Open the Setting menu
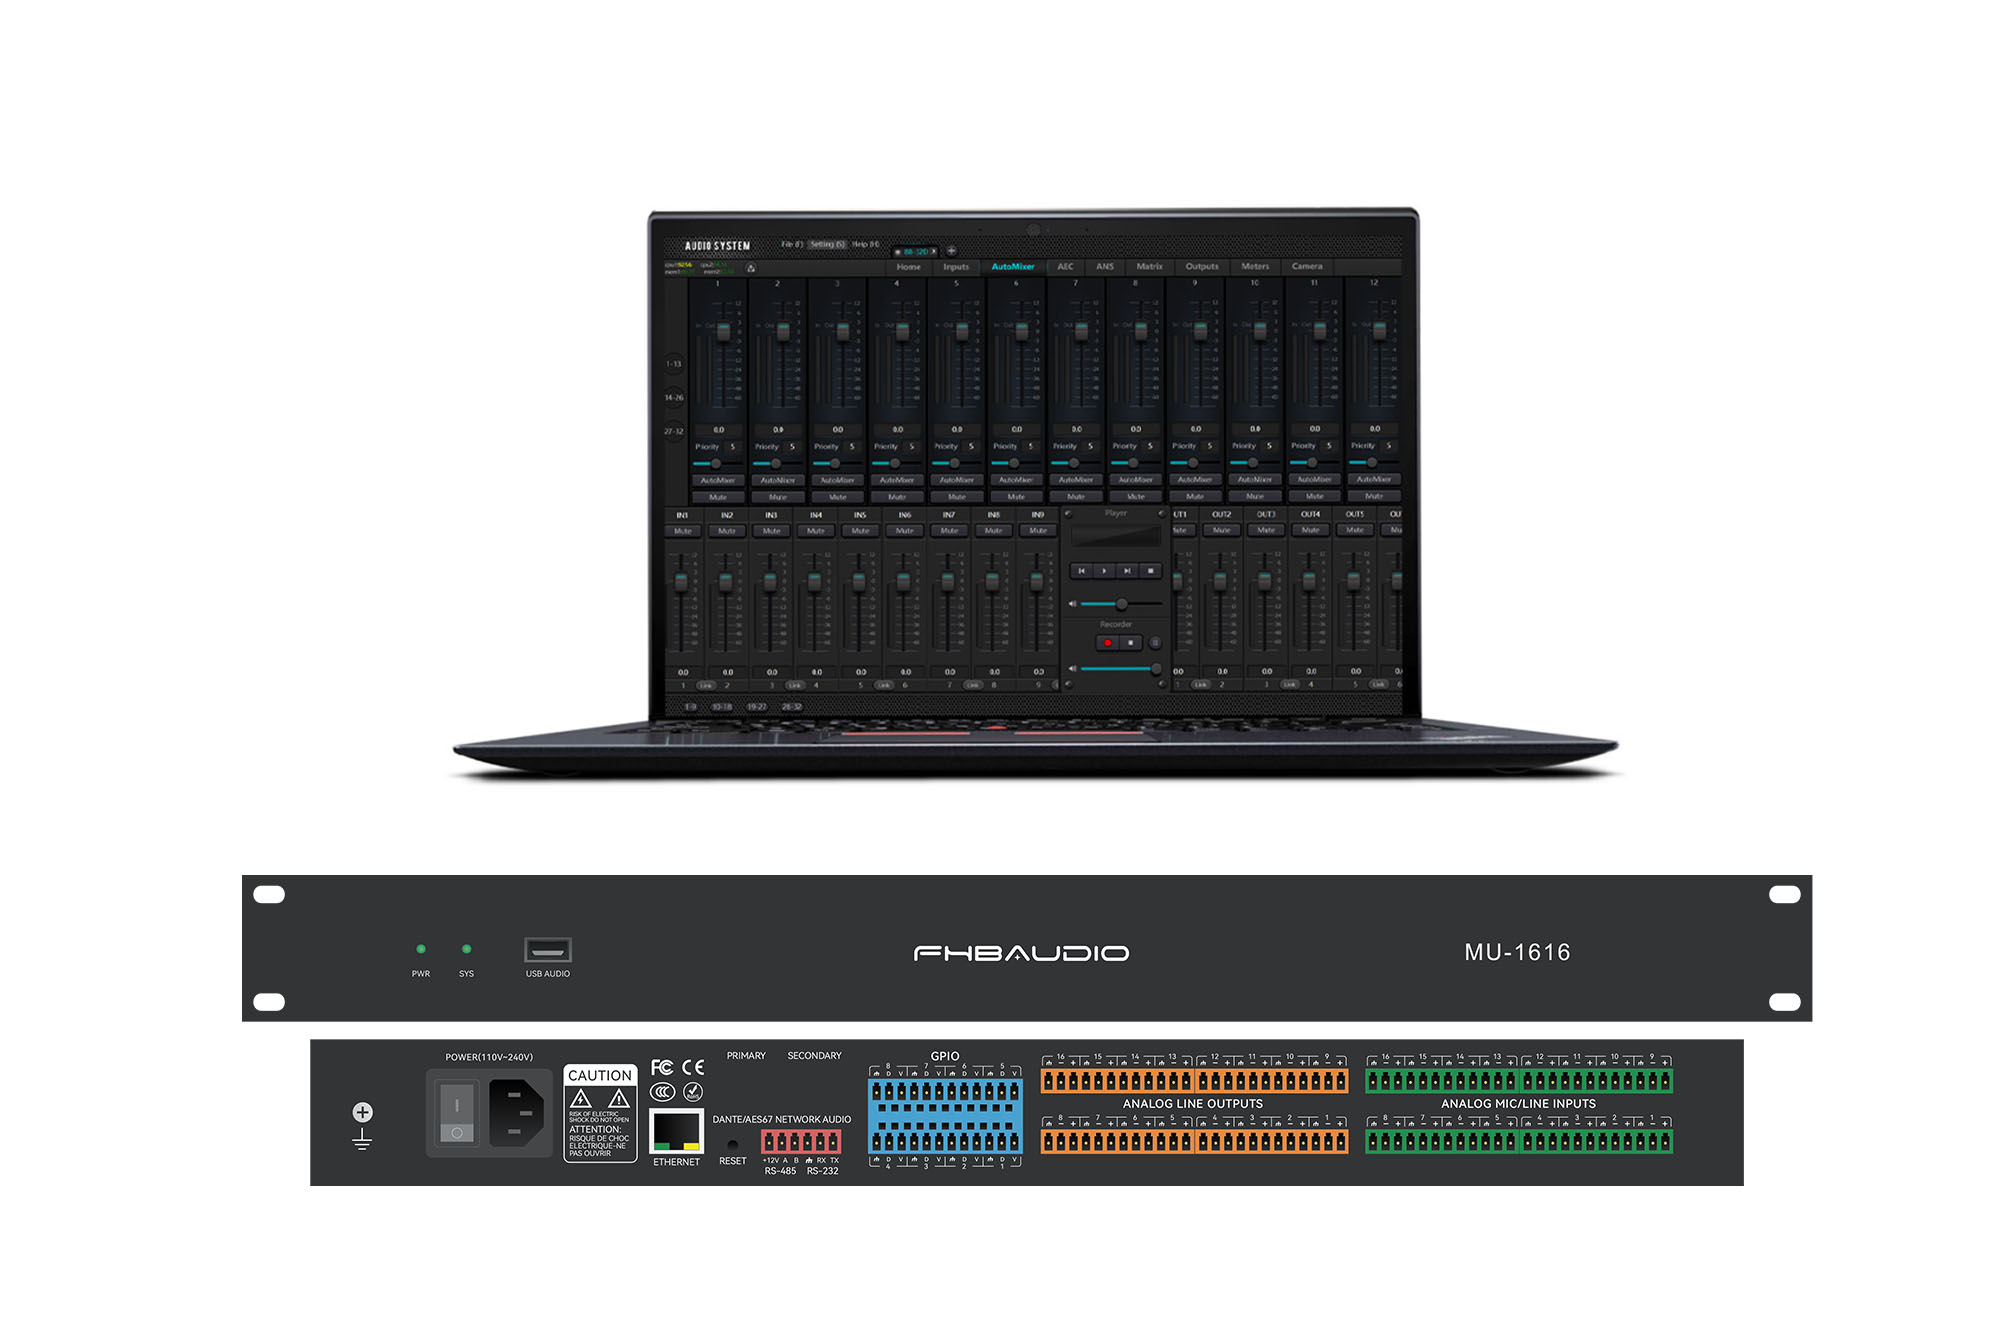The height and width of the screenshot is (1334, 2000). (x=827, y=244)
